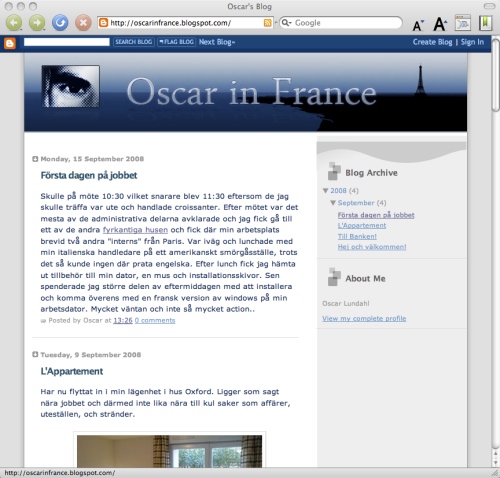Viewport: 500px width, 478px height.
Task: Click the RSS feed icon in address bar
Action: tap(267, 23)
